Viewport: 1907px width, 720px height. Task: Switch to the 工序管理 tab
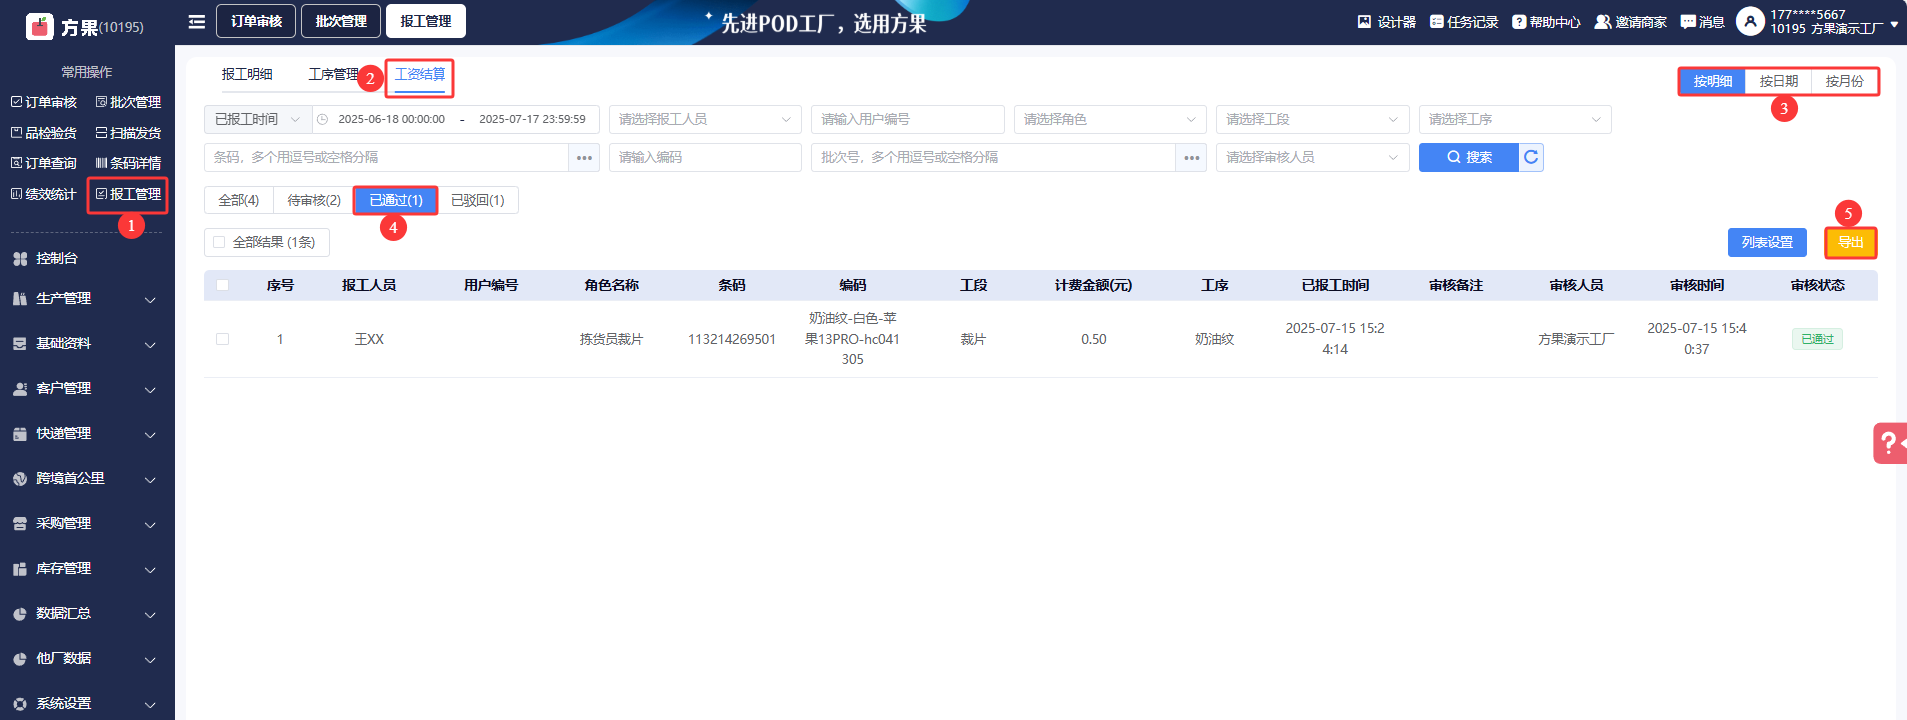[x=333, y=74]
